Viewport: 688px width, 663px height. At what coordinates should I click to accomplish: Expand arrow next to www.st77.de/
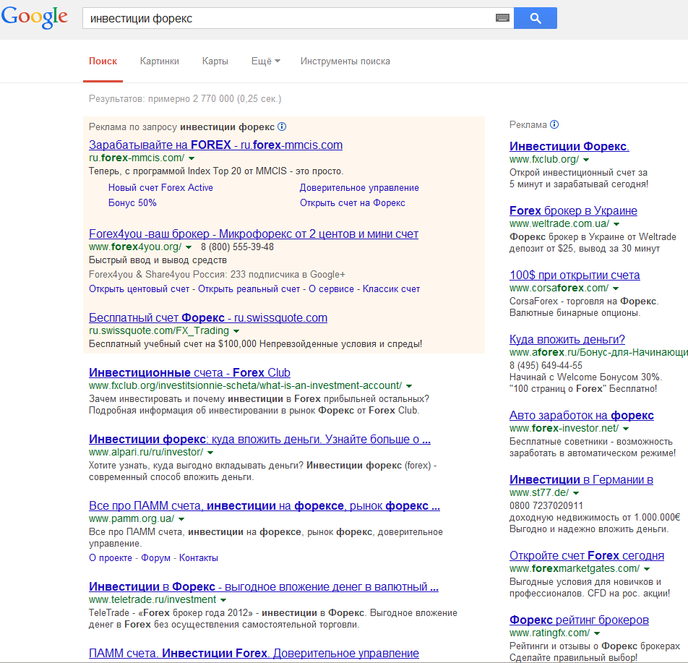[576, 493]
